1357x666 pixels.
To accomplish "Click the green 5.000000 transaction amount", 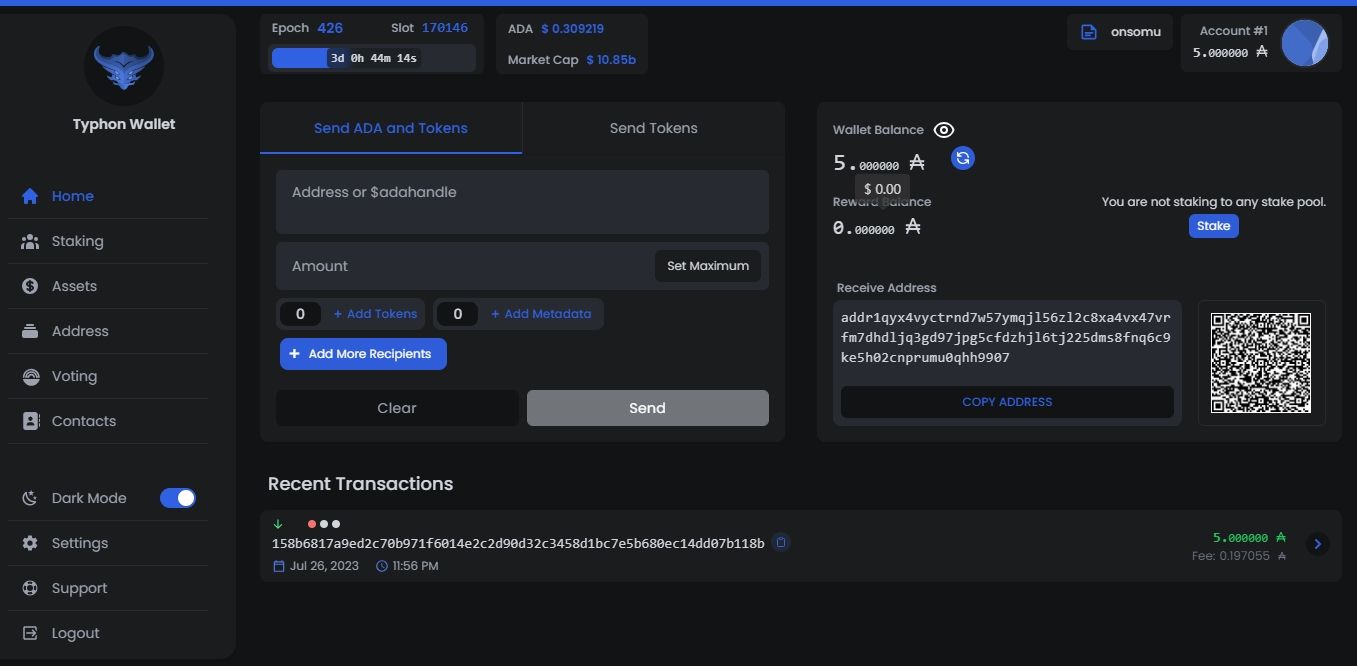I will coord(1240,538).
